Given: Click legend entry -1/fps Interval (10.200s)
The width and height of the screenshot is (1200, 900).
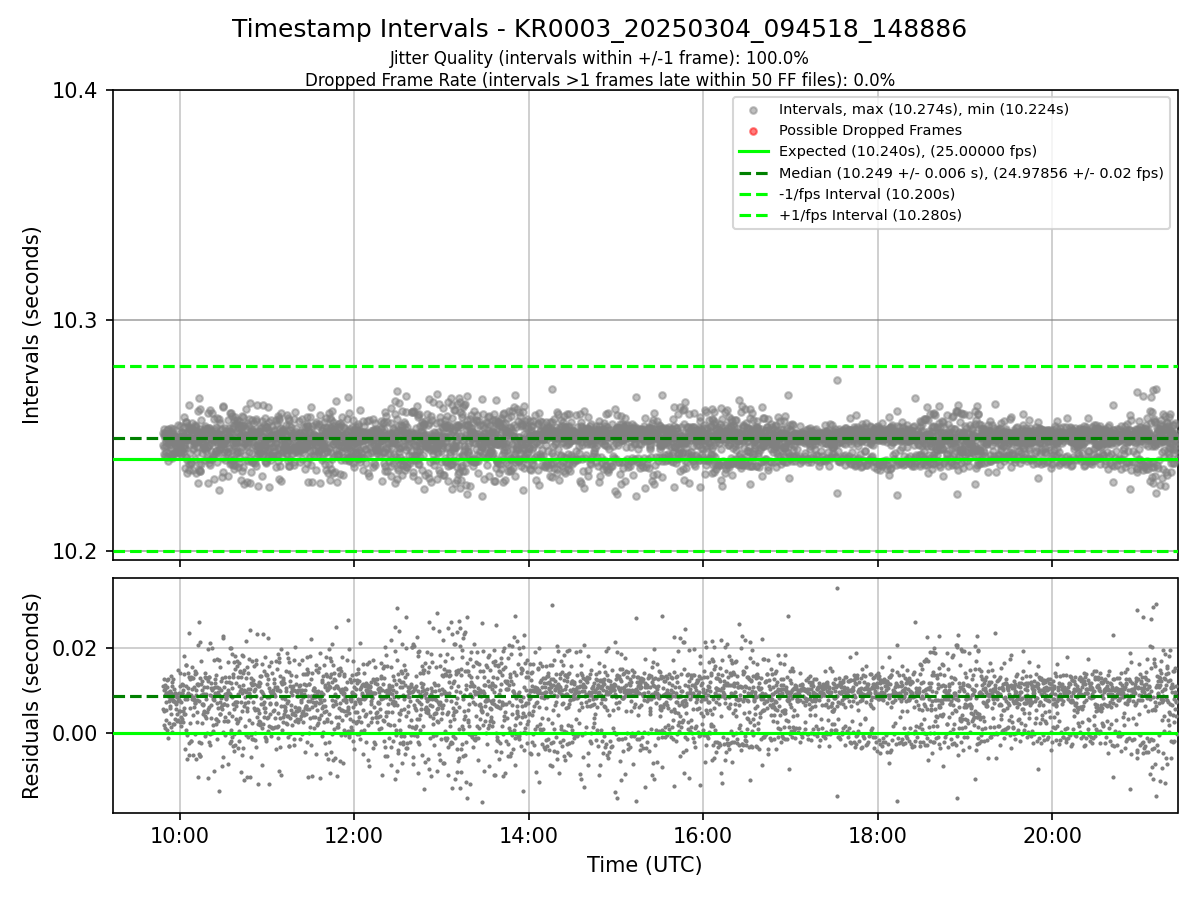Looking at the screenshot, I should tap(867, 194).
